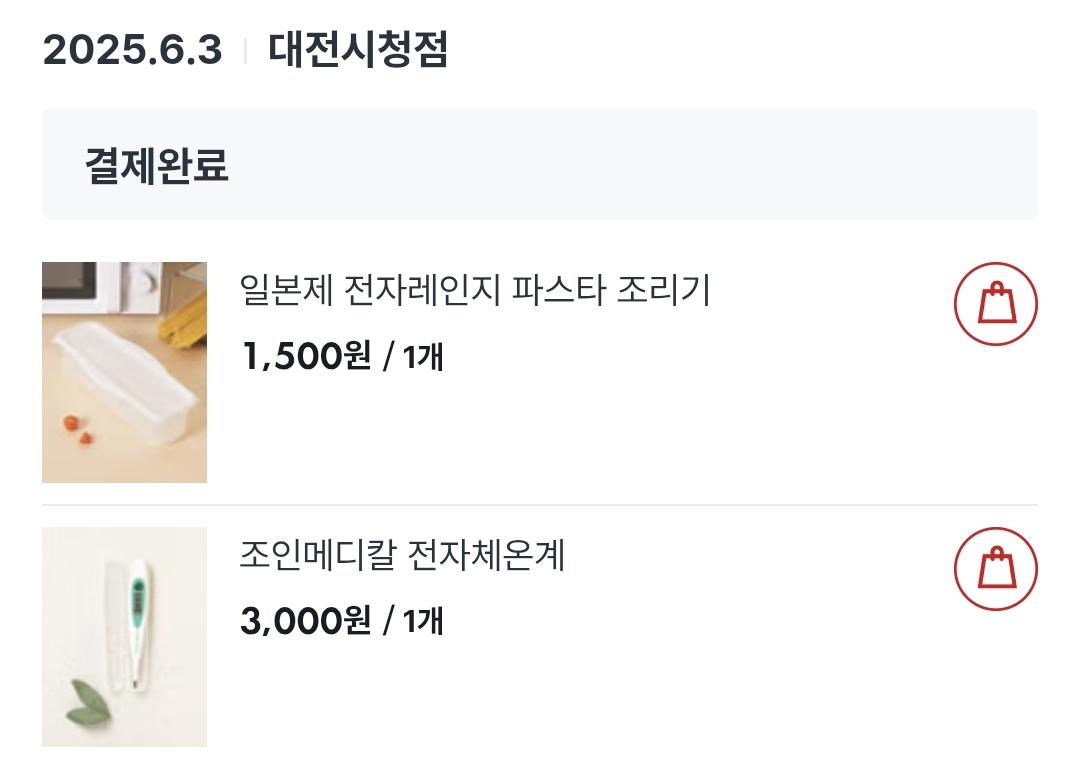Add the 전자체온계 to the shopping bag
The width and height of the screenshot is (1080, 781).
tap(995, 569)
